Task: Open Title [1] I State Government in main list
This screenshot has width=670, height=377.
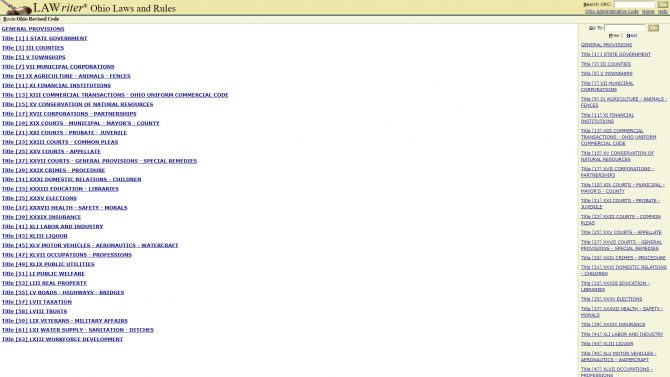Action: tap(44, 38)
